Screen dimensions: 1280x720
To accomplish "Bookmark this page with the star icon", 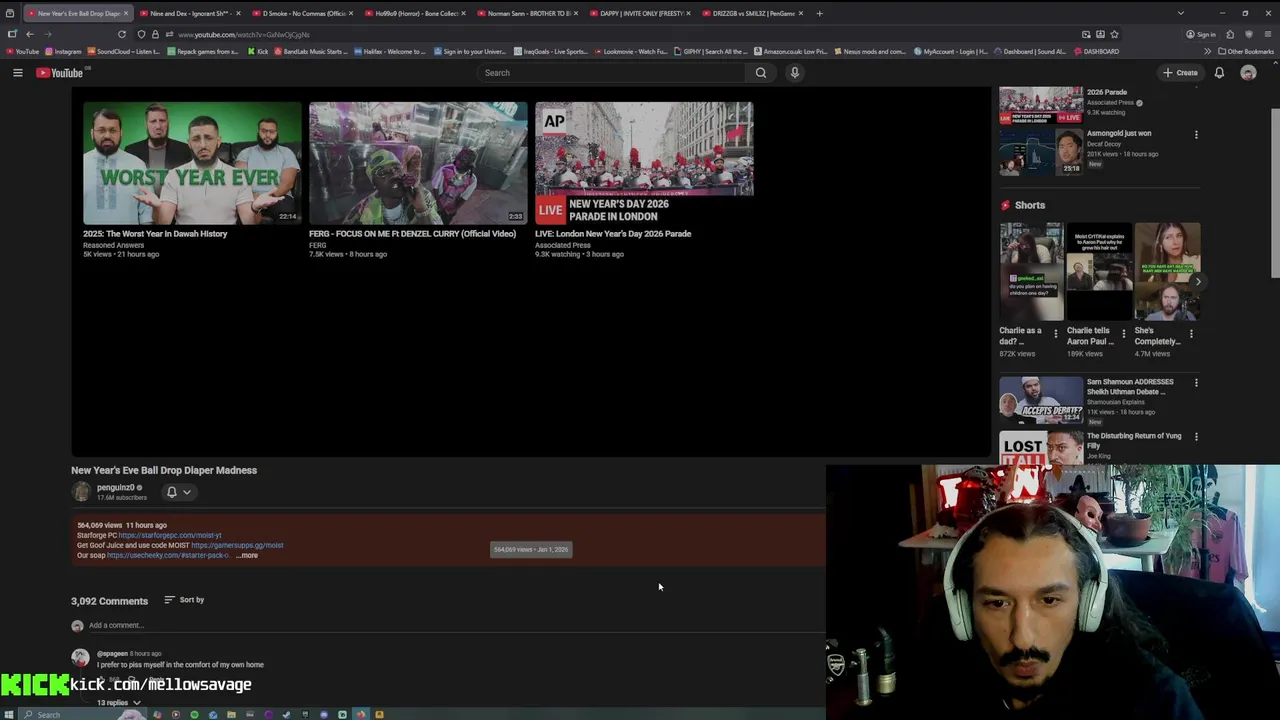I will 1114,34.
